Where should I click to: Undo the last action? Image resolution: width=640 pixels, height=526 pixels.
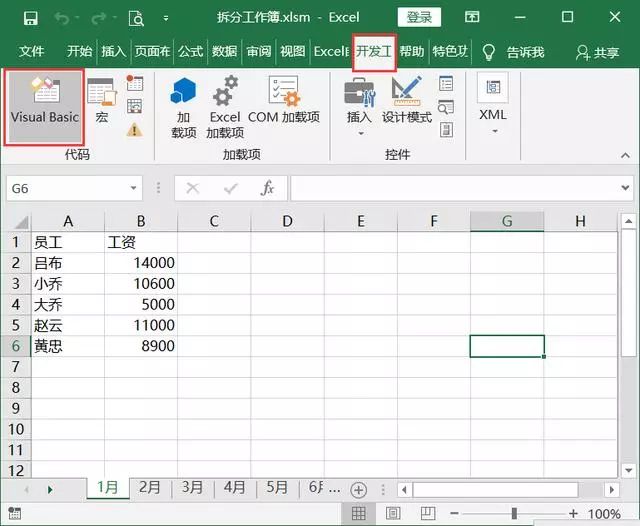(62, 18)
